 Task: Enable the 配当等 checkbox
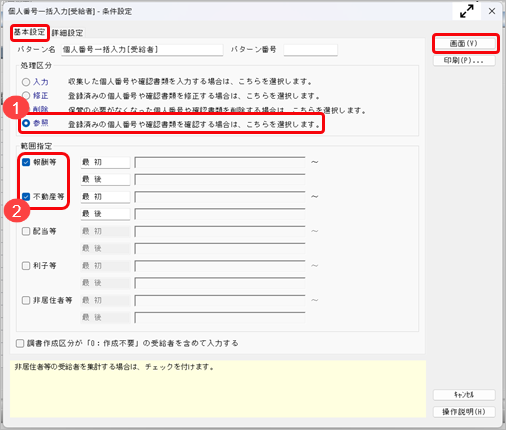(x=26, y=231)
